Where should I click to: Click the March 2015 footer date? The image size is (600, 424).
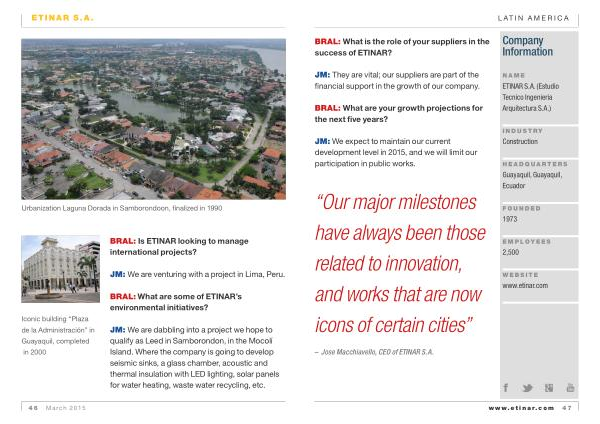tap(66, 408)
